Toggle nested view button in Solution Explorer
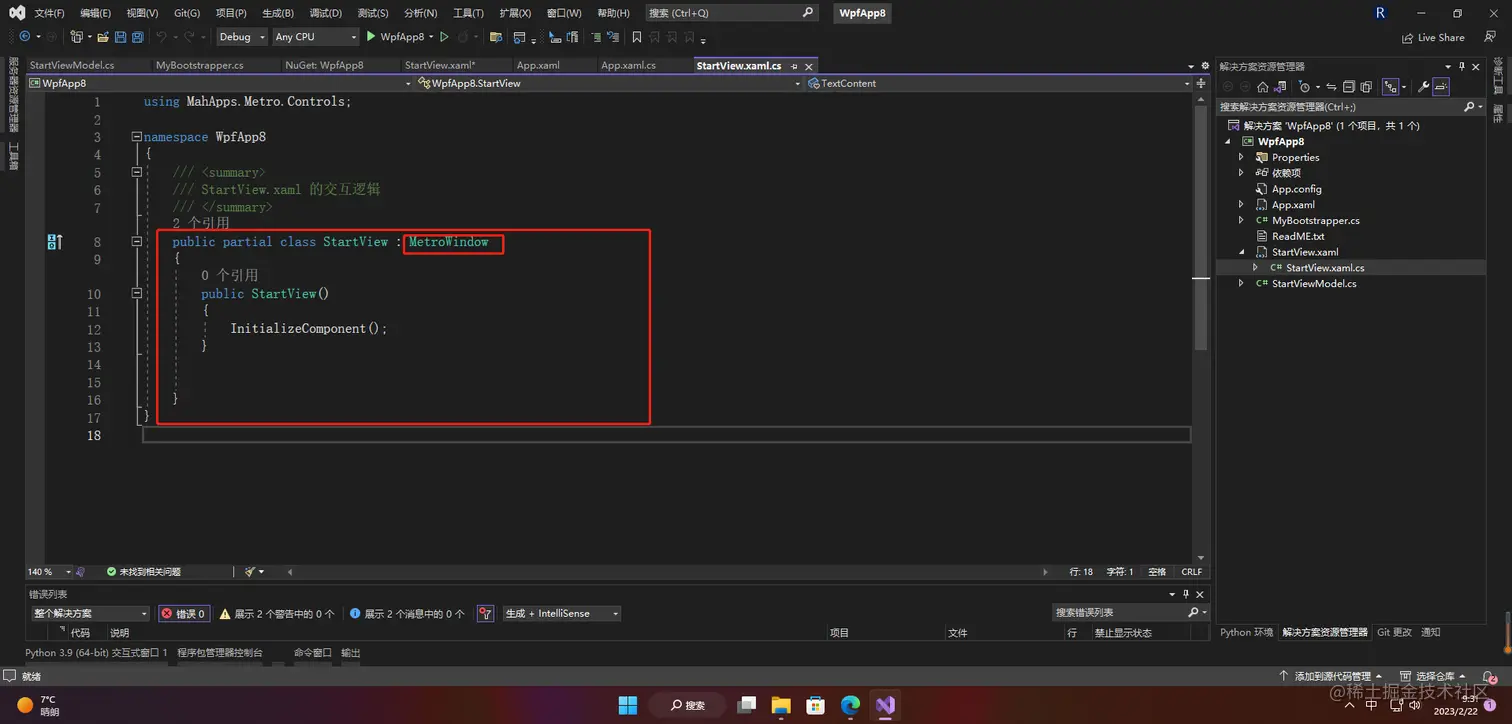This screenshot has width=1512, height=724. click(x=1390, y=87)
